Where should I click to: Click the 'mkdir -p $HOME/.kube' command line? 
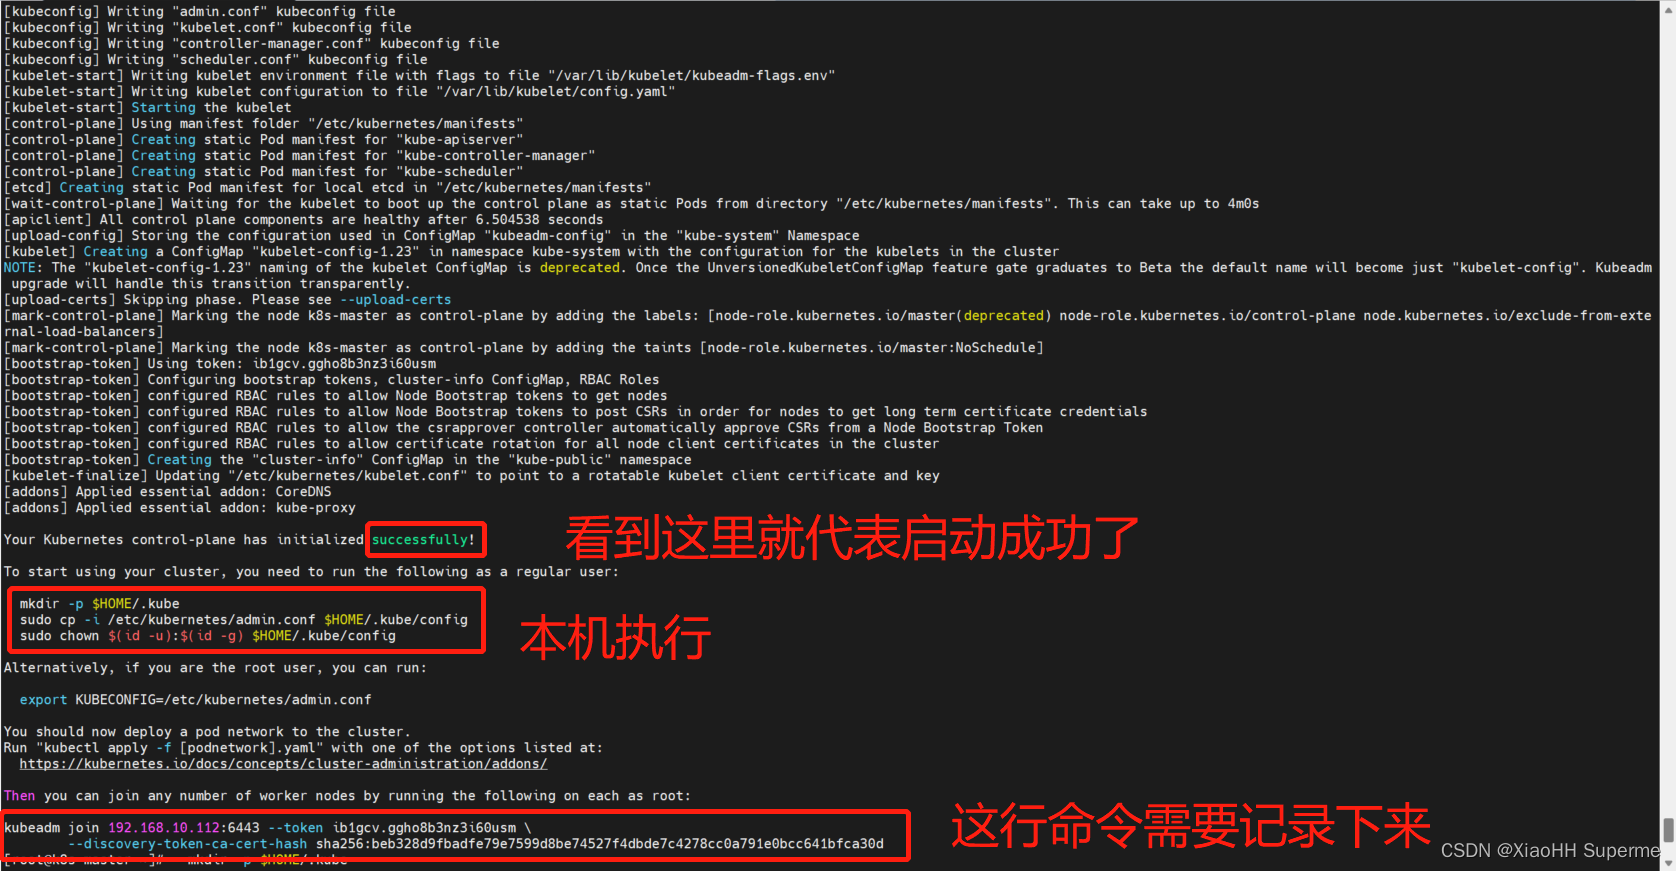(x=100, y=604)
